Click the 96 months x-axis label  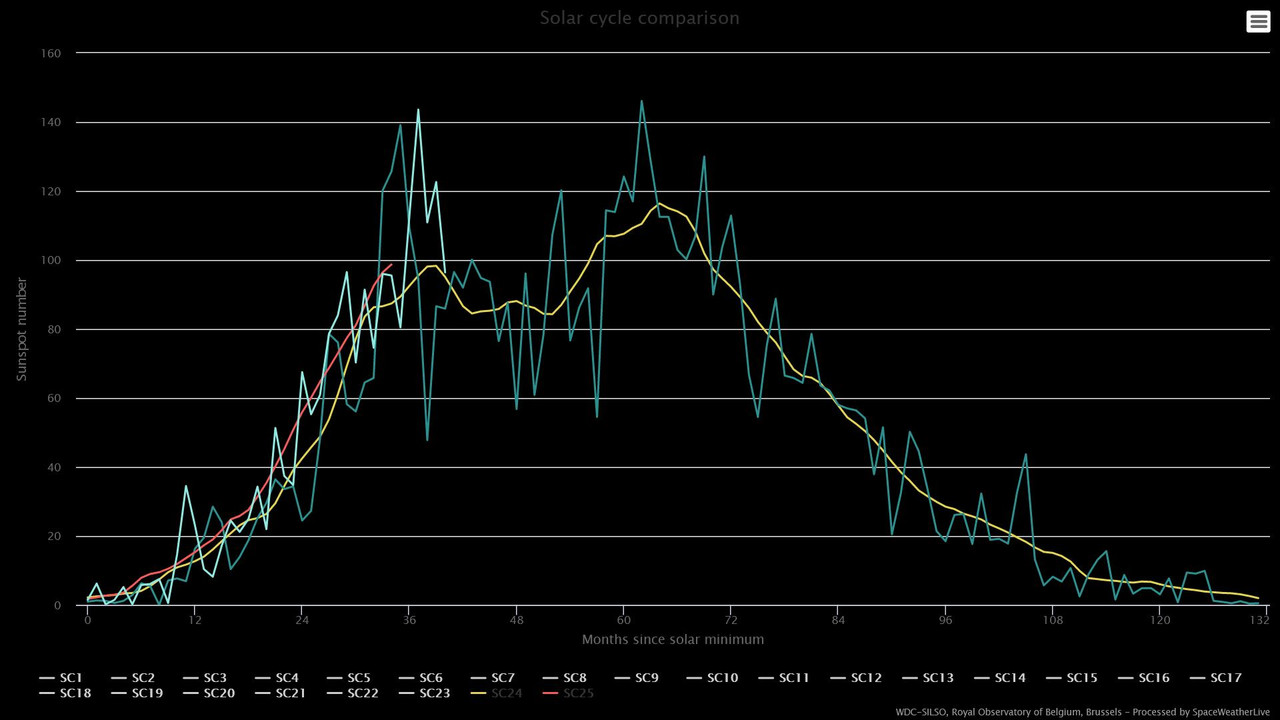(x=945, y=620)
